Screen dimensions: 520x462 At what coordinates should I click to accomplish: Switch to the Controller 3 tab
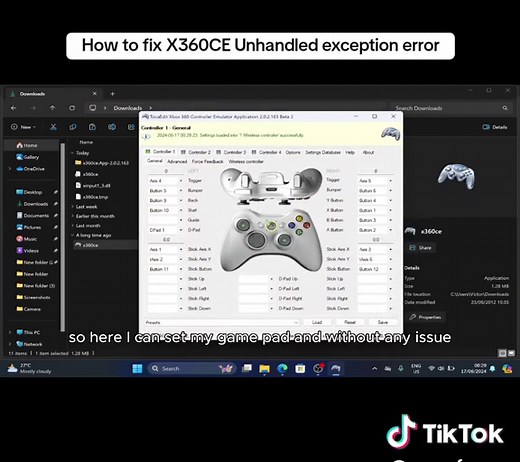[231, 152]
